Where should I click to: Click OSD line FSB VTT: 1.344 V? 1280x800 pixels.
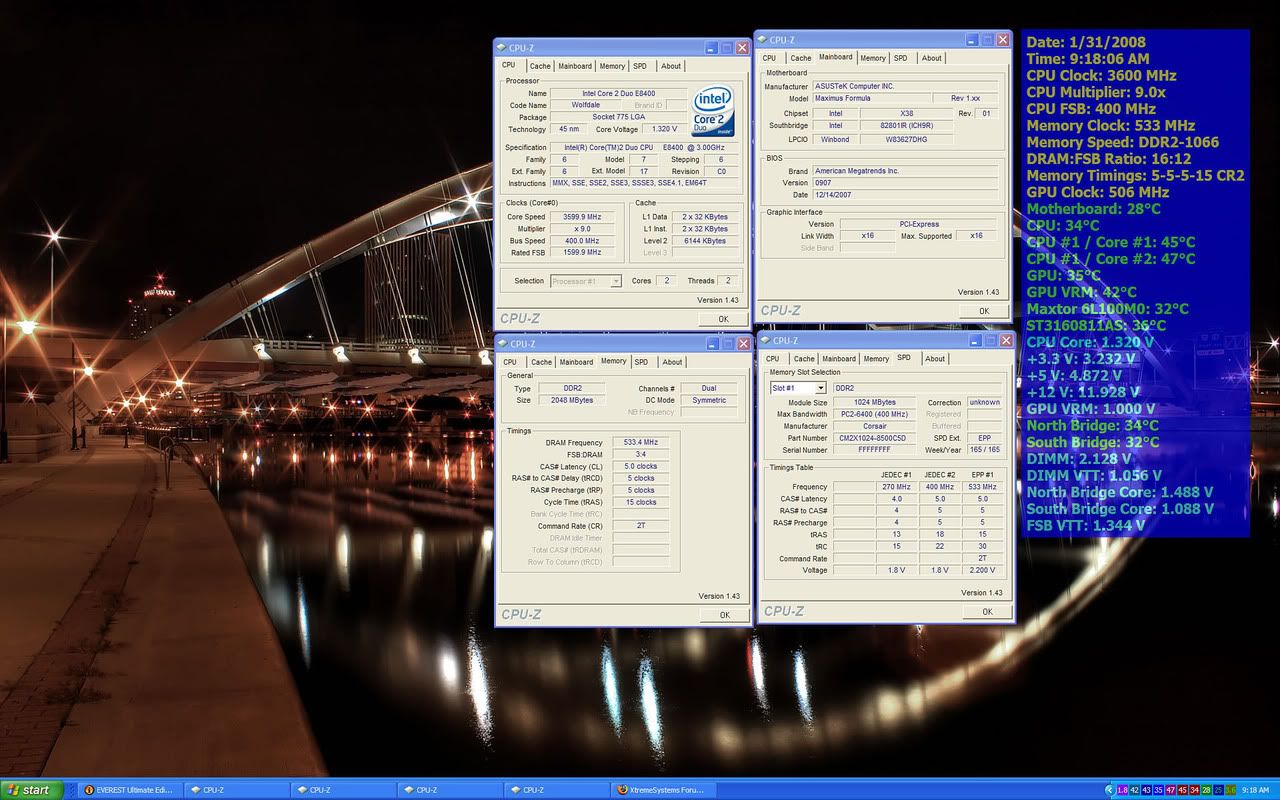point(1085,525)
